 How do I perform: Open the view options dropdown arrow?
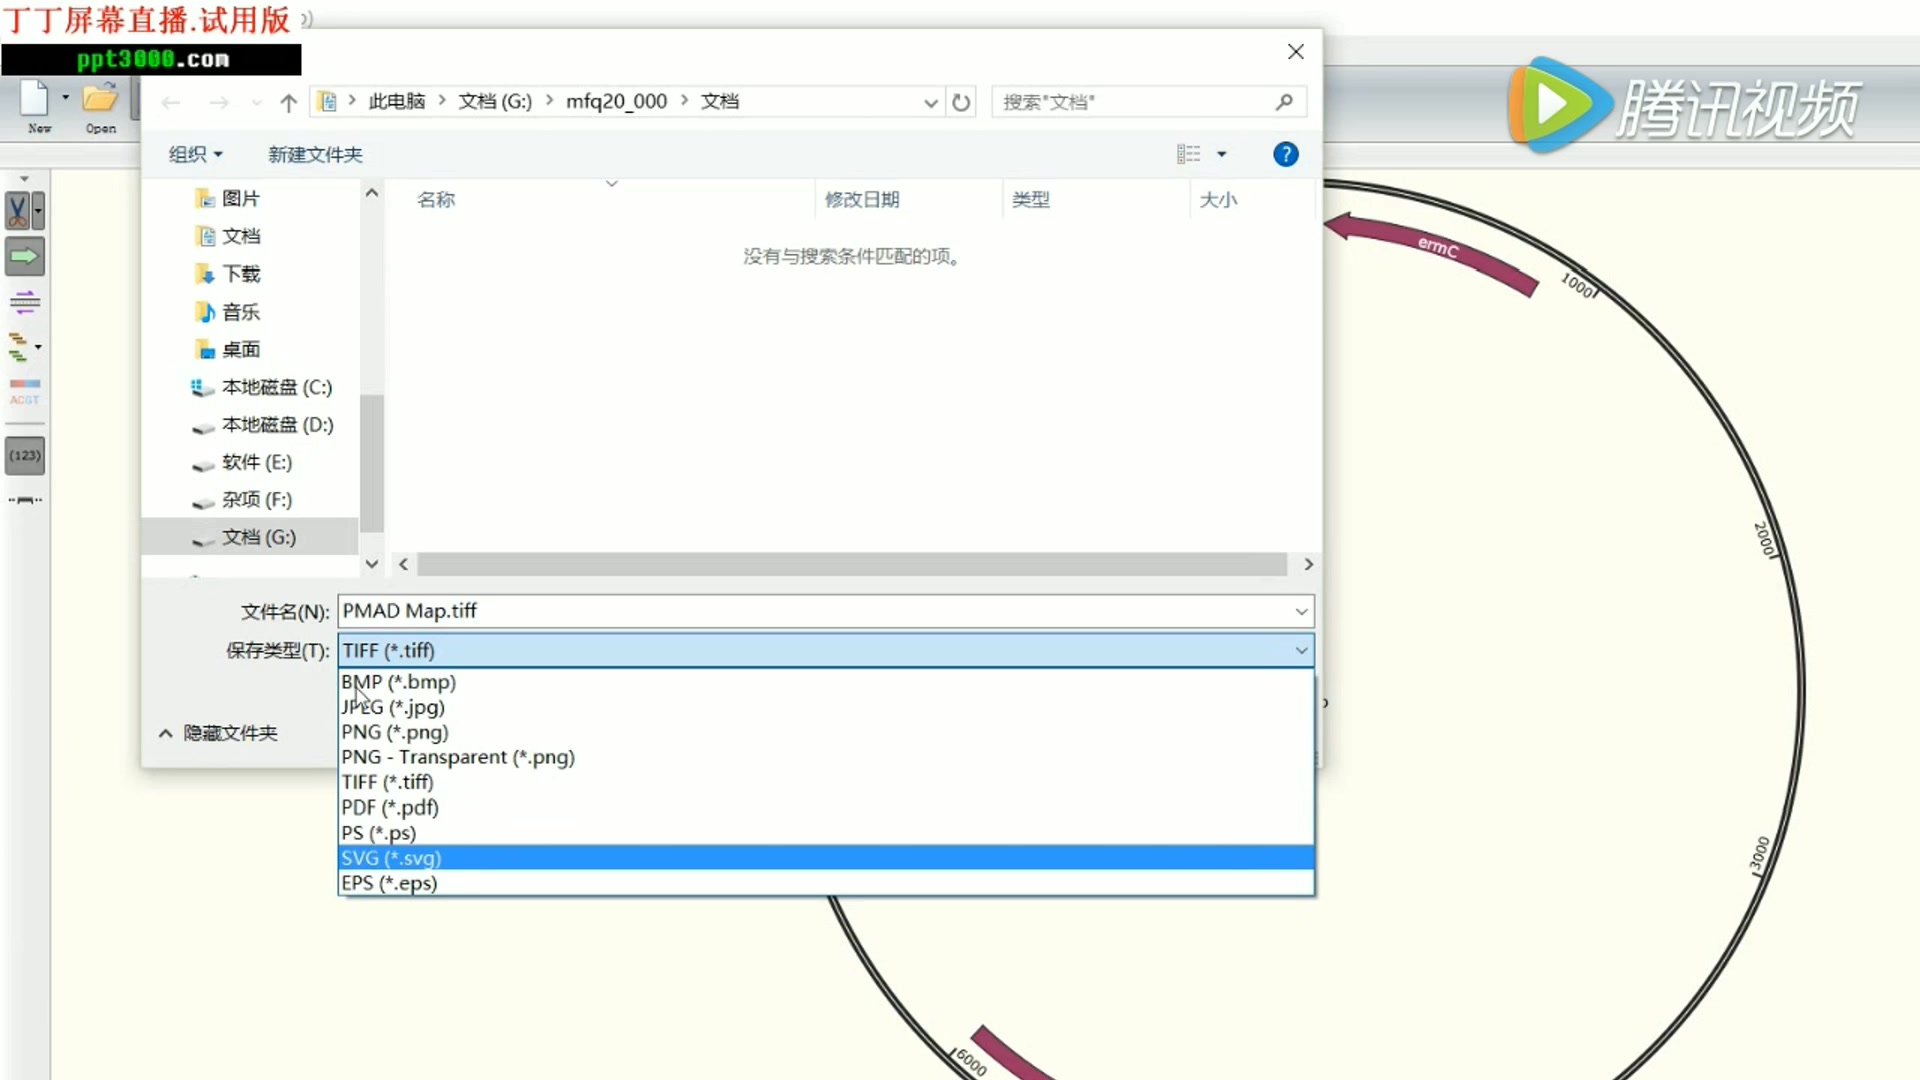(1221, 154)
